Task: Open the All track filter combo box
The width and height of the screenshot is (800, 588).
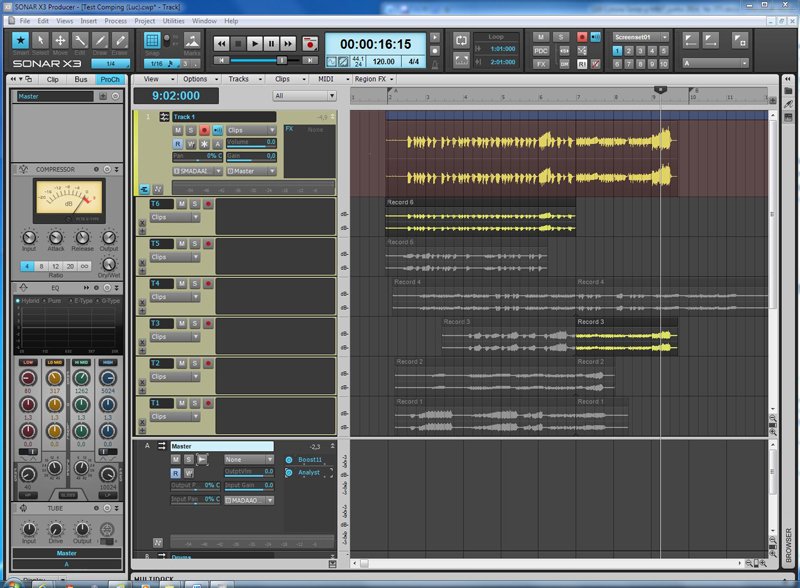Action: tap(304, 96)
